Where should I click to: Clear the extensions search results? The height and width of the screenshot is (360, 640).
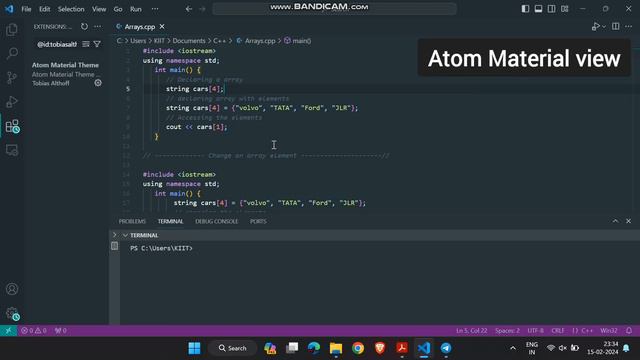[x=86, y=44]
